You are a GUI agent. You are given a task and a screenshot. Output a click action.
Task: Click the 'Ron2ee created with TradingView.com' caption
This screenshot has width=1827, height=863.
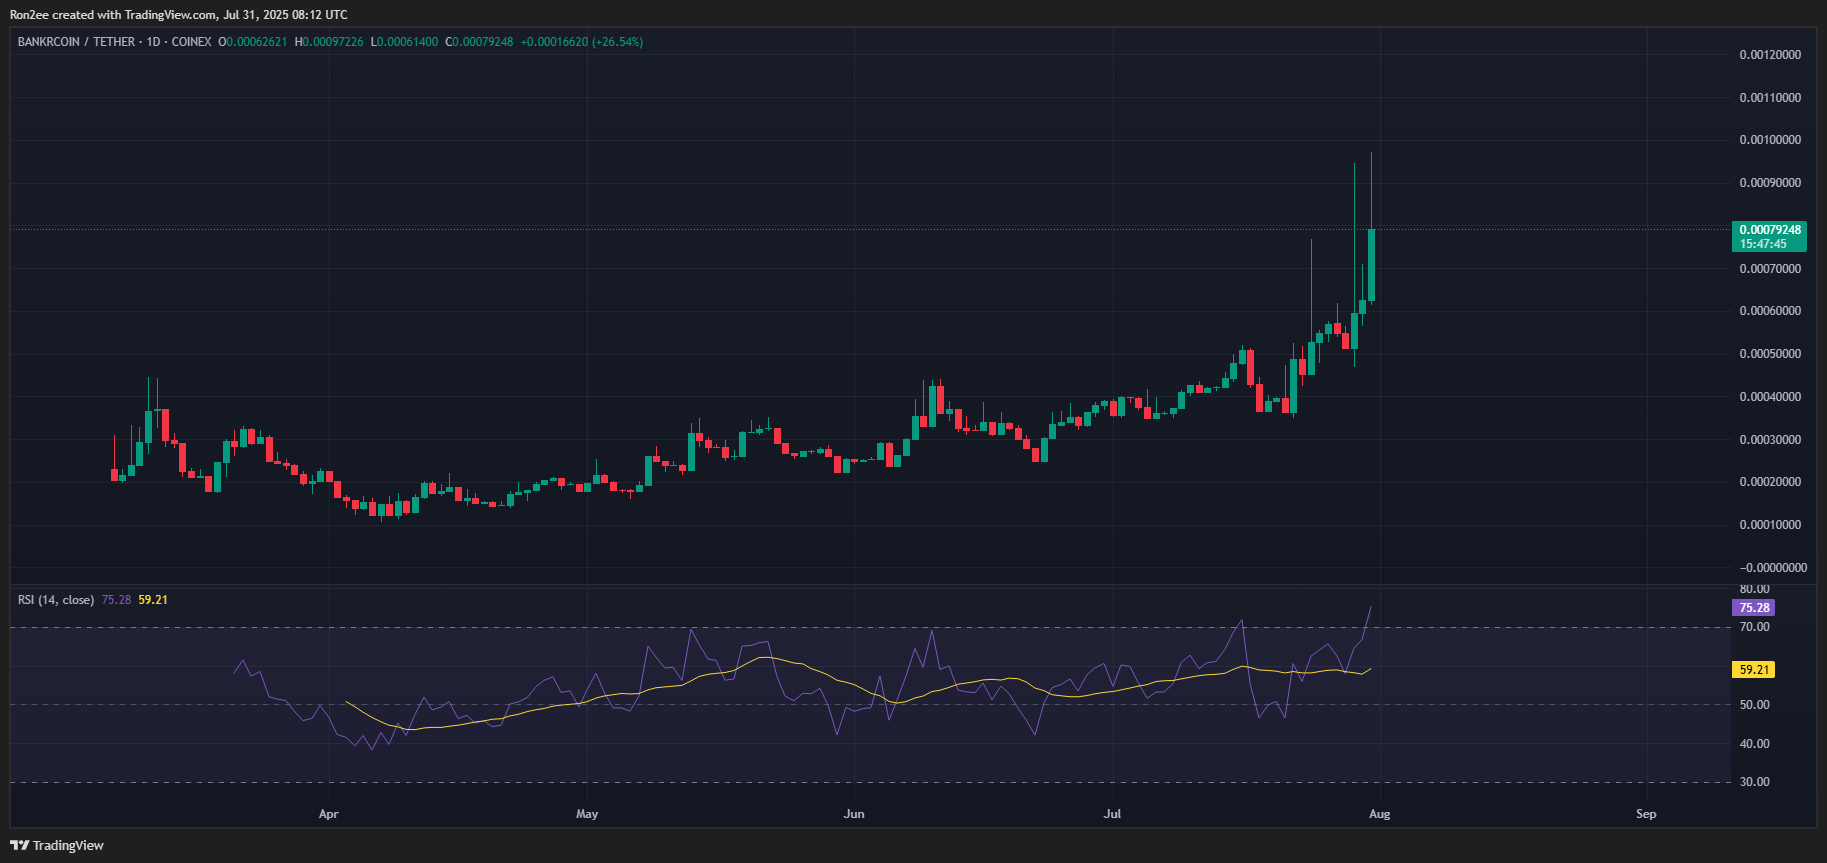[179, 15]
